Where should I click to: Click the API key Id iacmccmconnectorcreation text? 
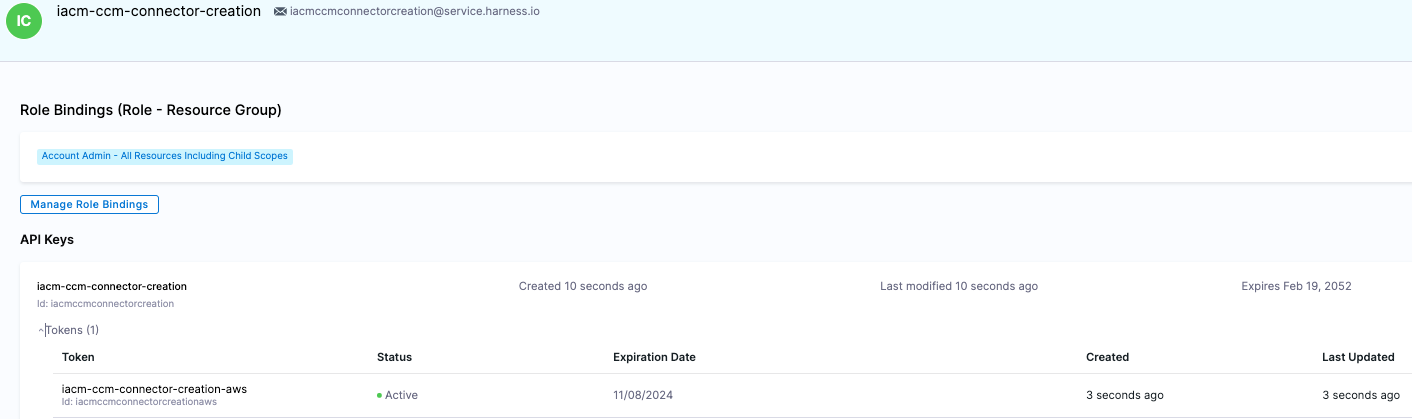click(x=105, y=303)
